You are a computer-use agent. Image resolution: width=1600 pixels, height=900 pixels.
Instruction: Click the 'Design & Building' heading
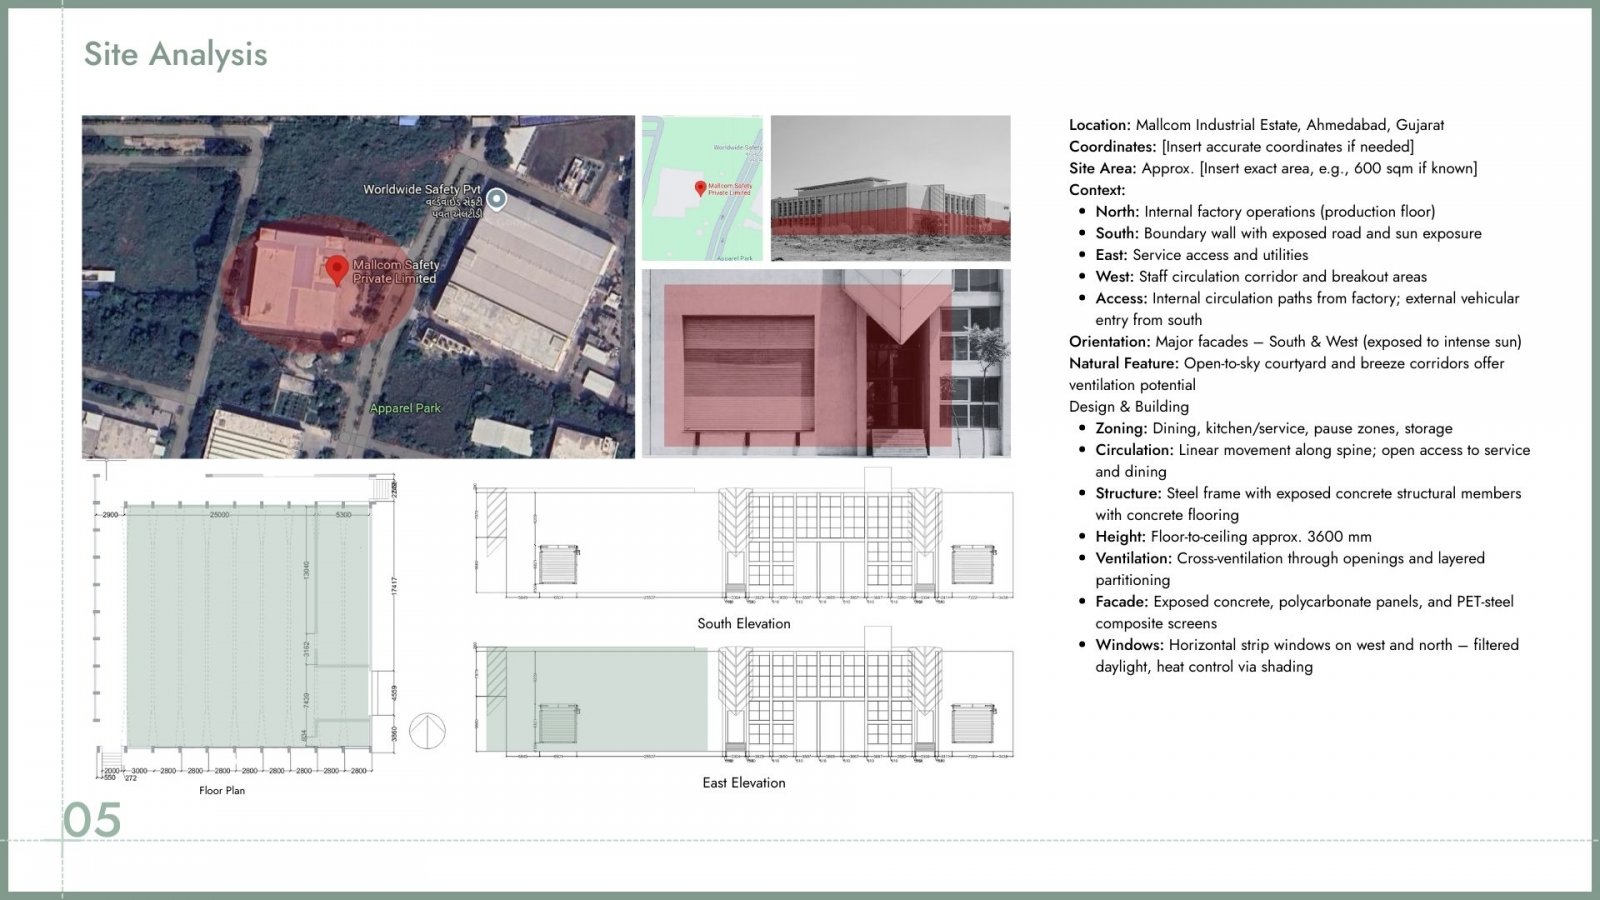click(x=1129, y=406)
